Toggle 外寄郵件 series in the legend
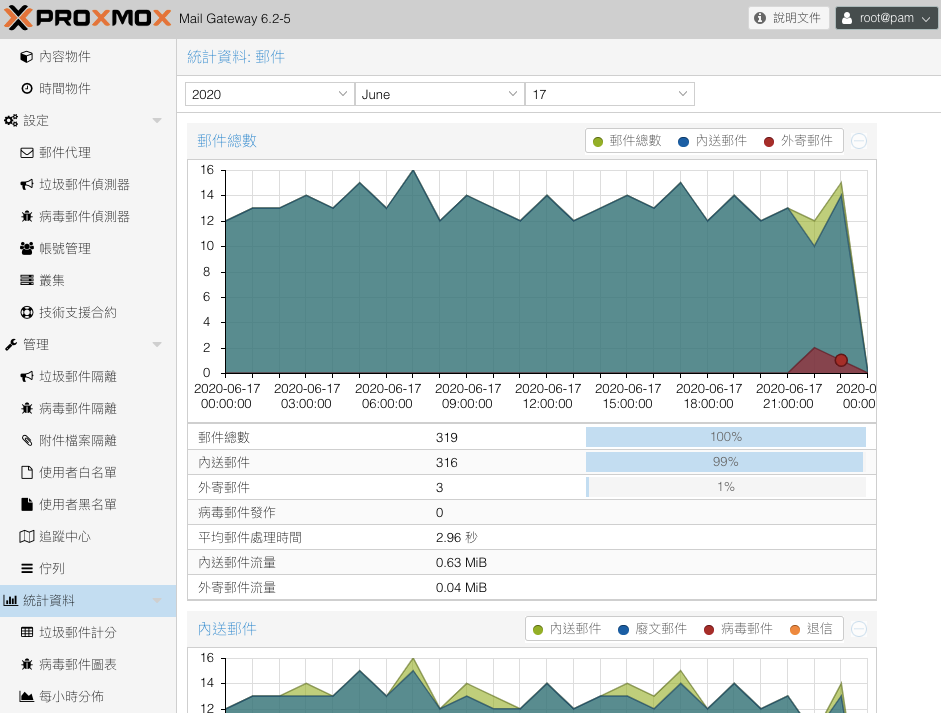 tap(798, 141)
